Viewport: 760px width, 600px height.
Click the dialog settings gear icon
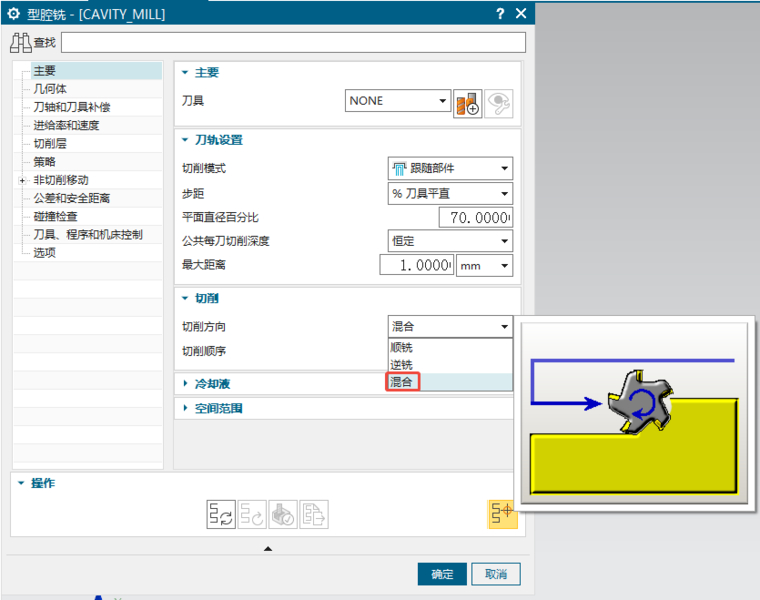pyautogui.click(x=14, y=14)
